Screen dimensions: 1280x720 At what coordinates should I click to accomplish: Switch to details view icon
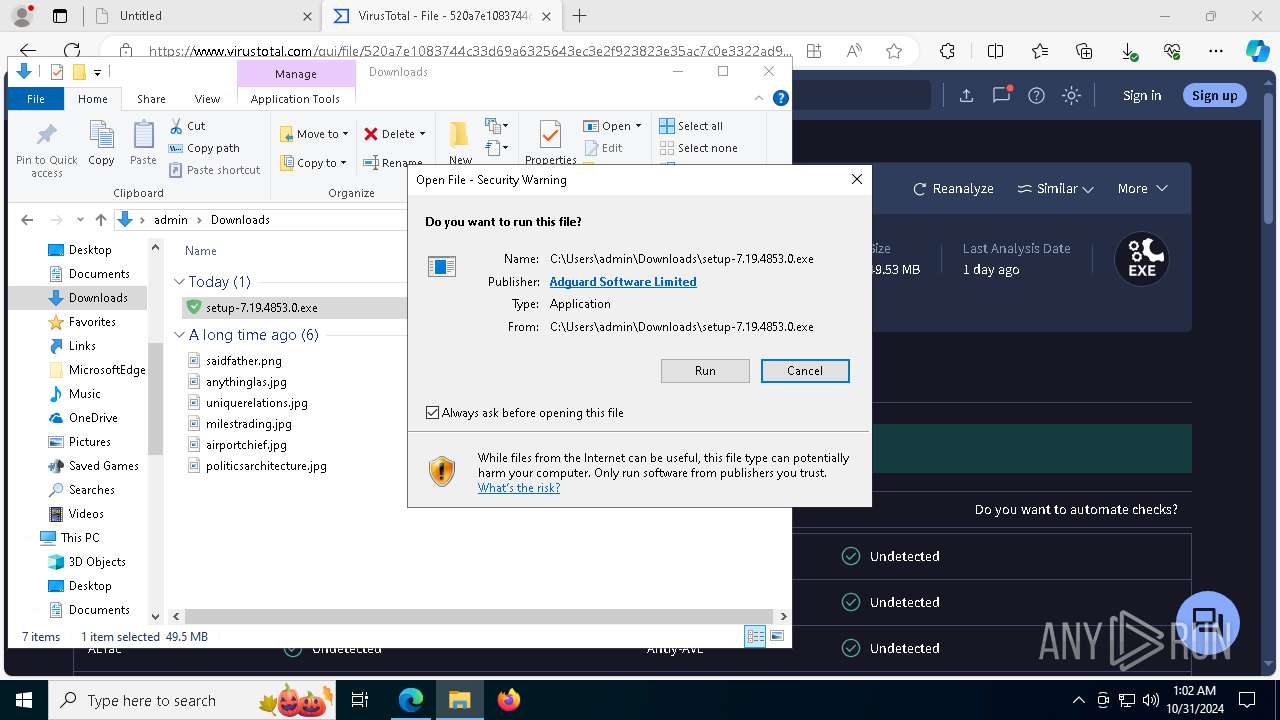(755, 636)
